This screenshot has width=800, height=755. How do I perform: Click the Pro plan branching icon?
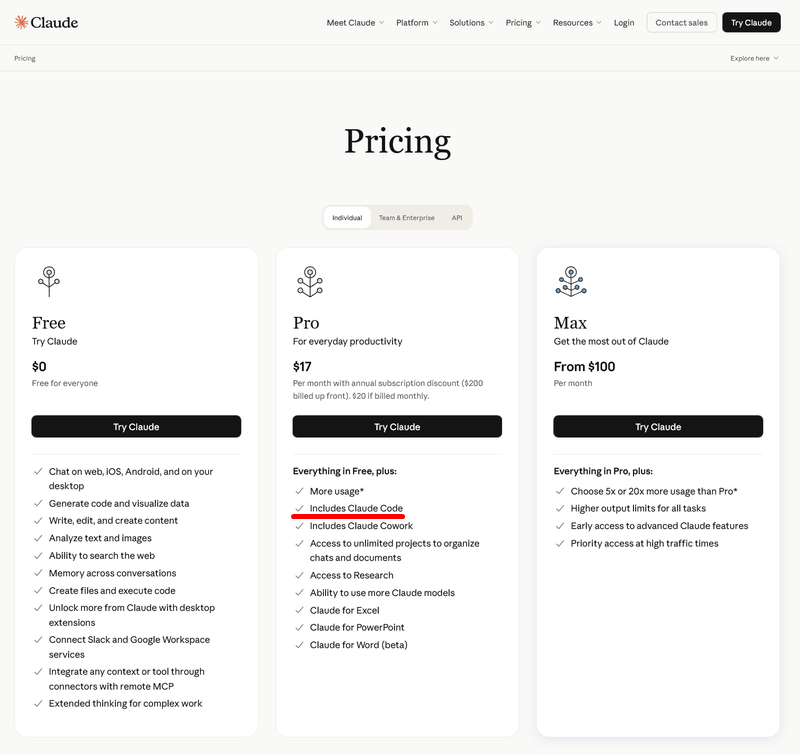310,281
